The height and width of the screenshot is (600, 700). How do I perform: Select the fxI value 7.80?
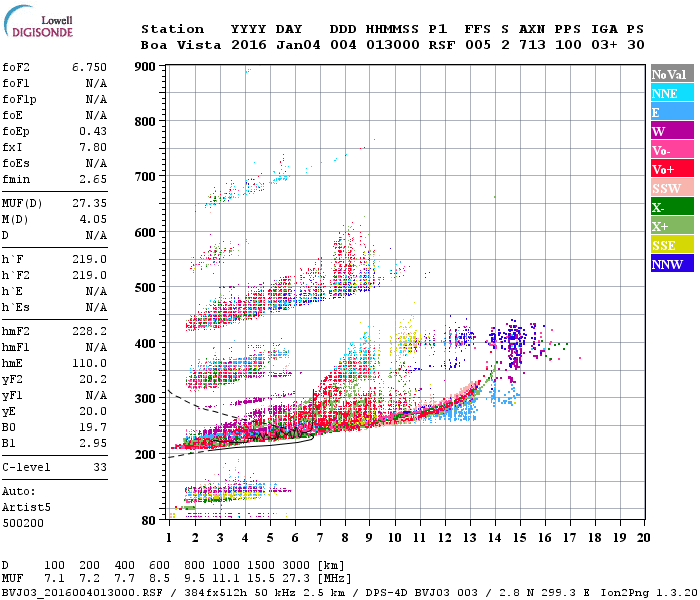click(93, 147)
